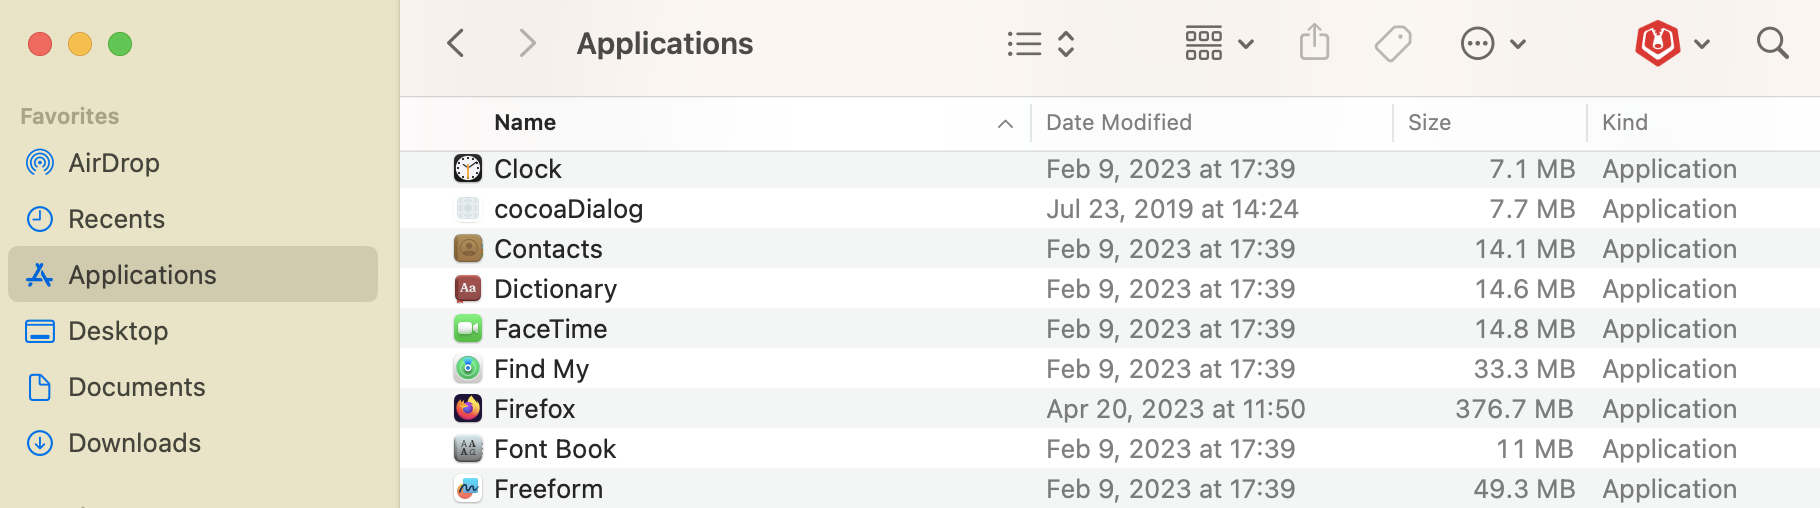Open AirDrop in the sidebar

click(113, 163)
